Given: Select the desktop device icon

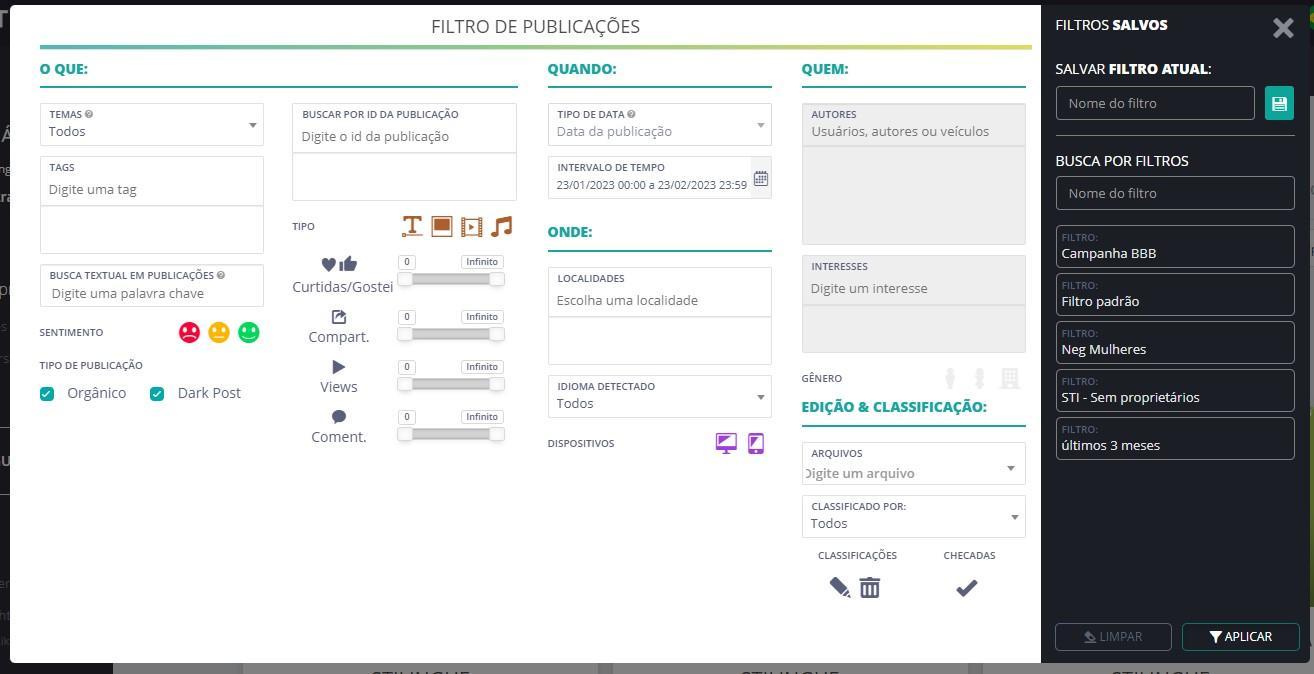Looking at the screenshot, I should (x=726, y=444).
